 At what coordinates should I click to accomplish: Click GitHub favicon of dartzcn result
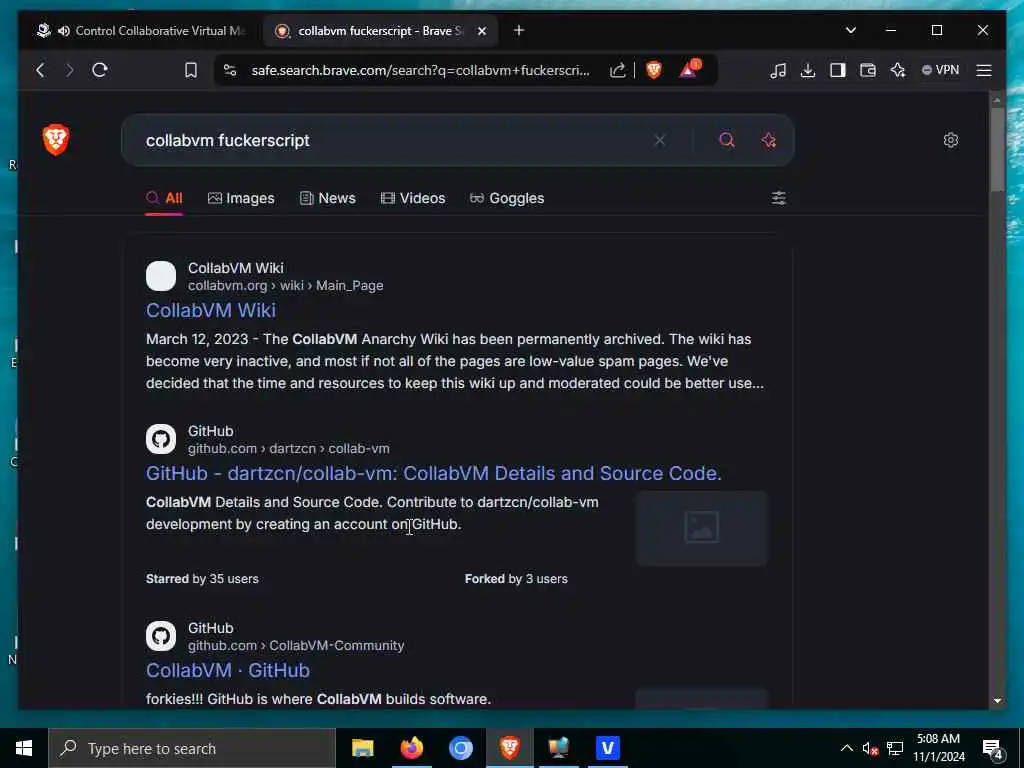pos(161,439)
